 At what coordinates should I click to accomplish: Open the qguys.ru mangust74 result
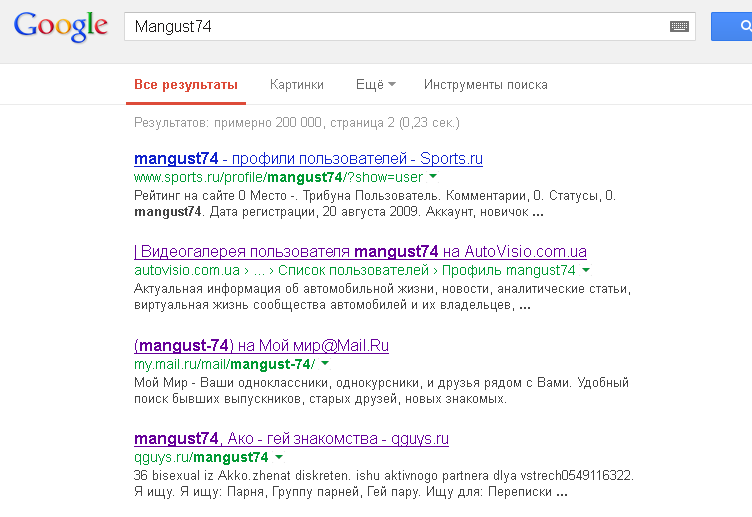click(292, 438)
